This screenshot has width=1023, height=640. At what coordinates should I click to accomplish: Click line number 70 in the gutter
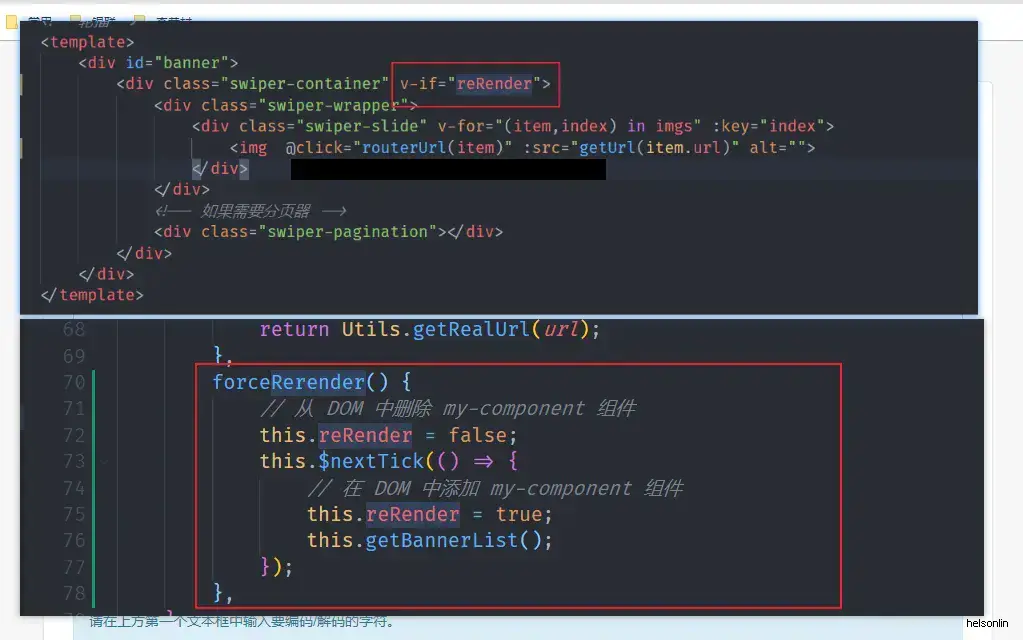click(74, 382)
